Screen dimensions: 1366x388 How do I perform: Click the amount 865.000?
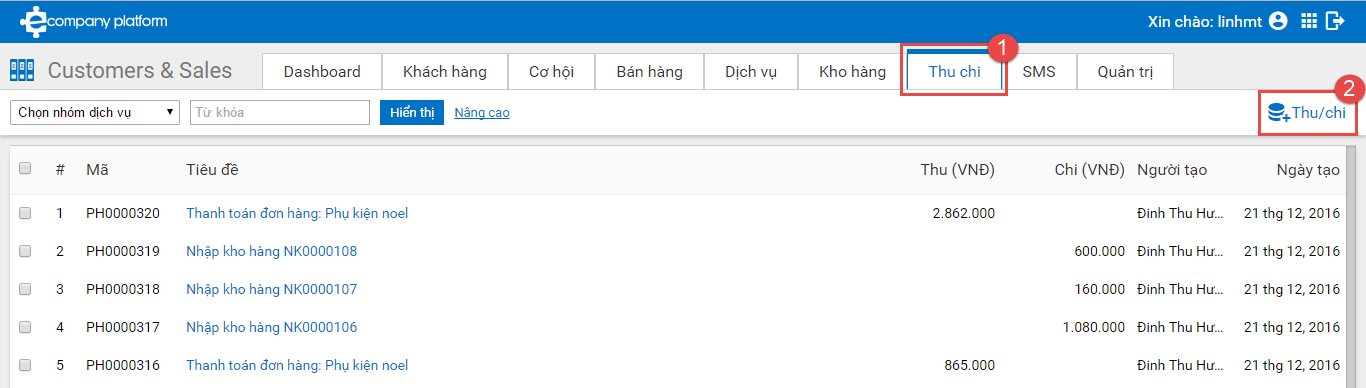coord(969,365)
